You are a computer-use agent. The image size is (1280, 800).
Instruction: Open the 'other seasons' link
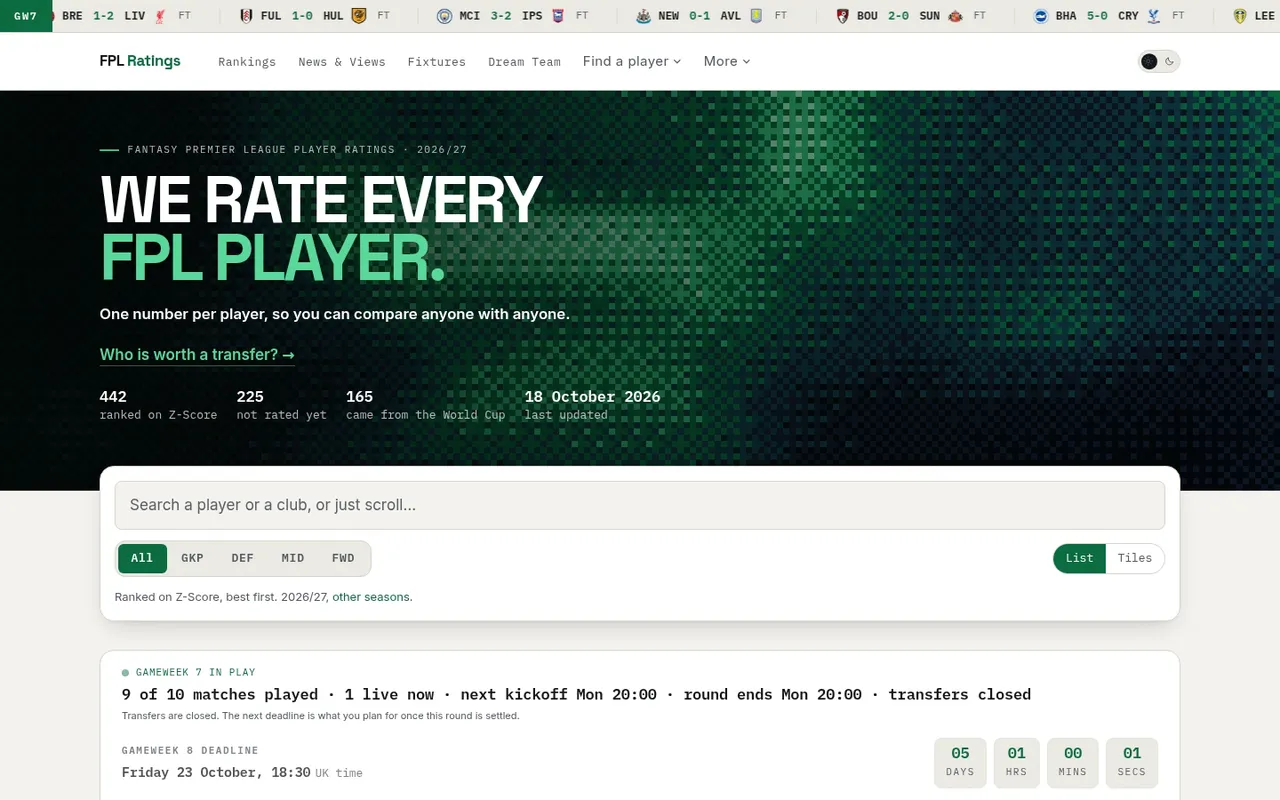371,597
